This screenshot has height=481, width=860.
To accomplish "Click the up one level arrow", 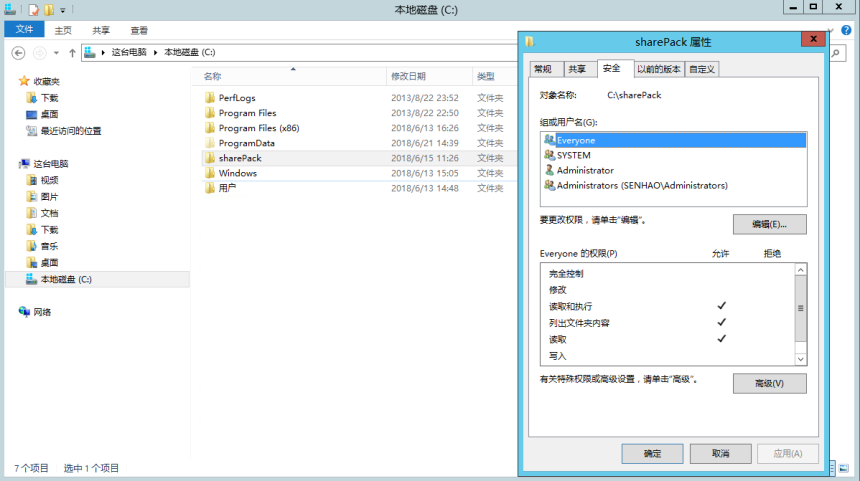I will 71,52.
